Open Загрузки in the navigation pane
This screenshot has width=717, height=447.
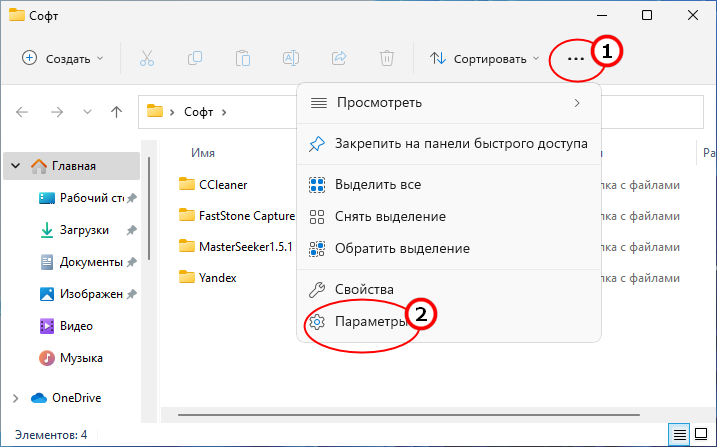click(84, 230)
